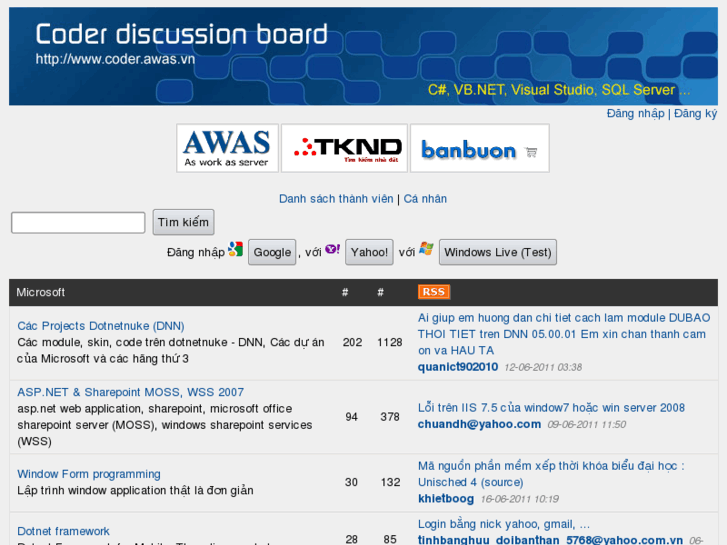Sign in with Windows Live (Test) button
This screenshot has width=727, height=545.
coord(498,252)
